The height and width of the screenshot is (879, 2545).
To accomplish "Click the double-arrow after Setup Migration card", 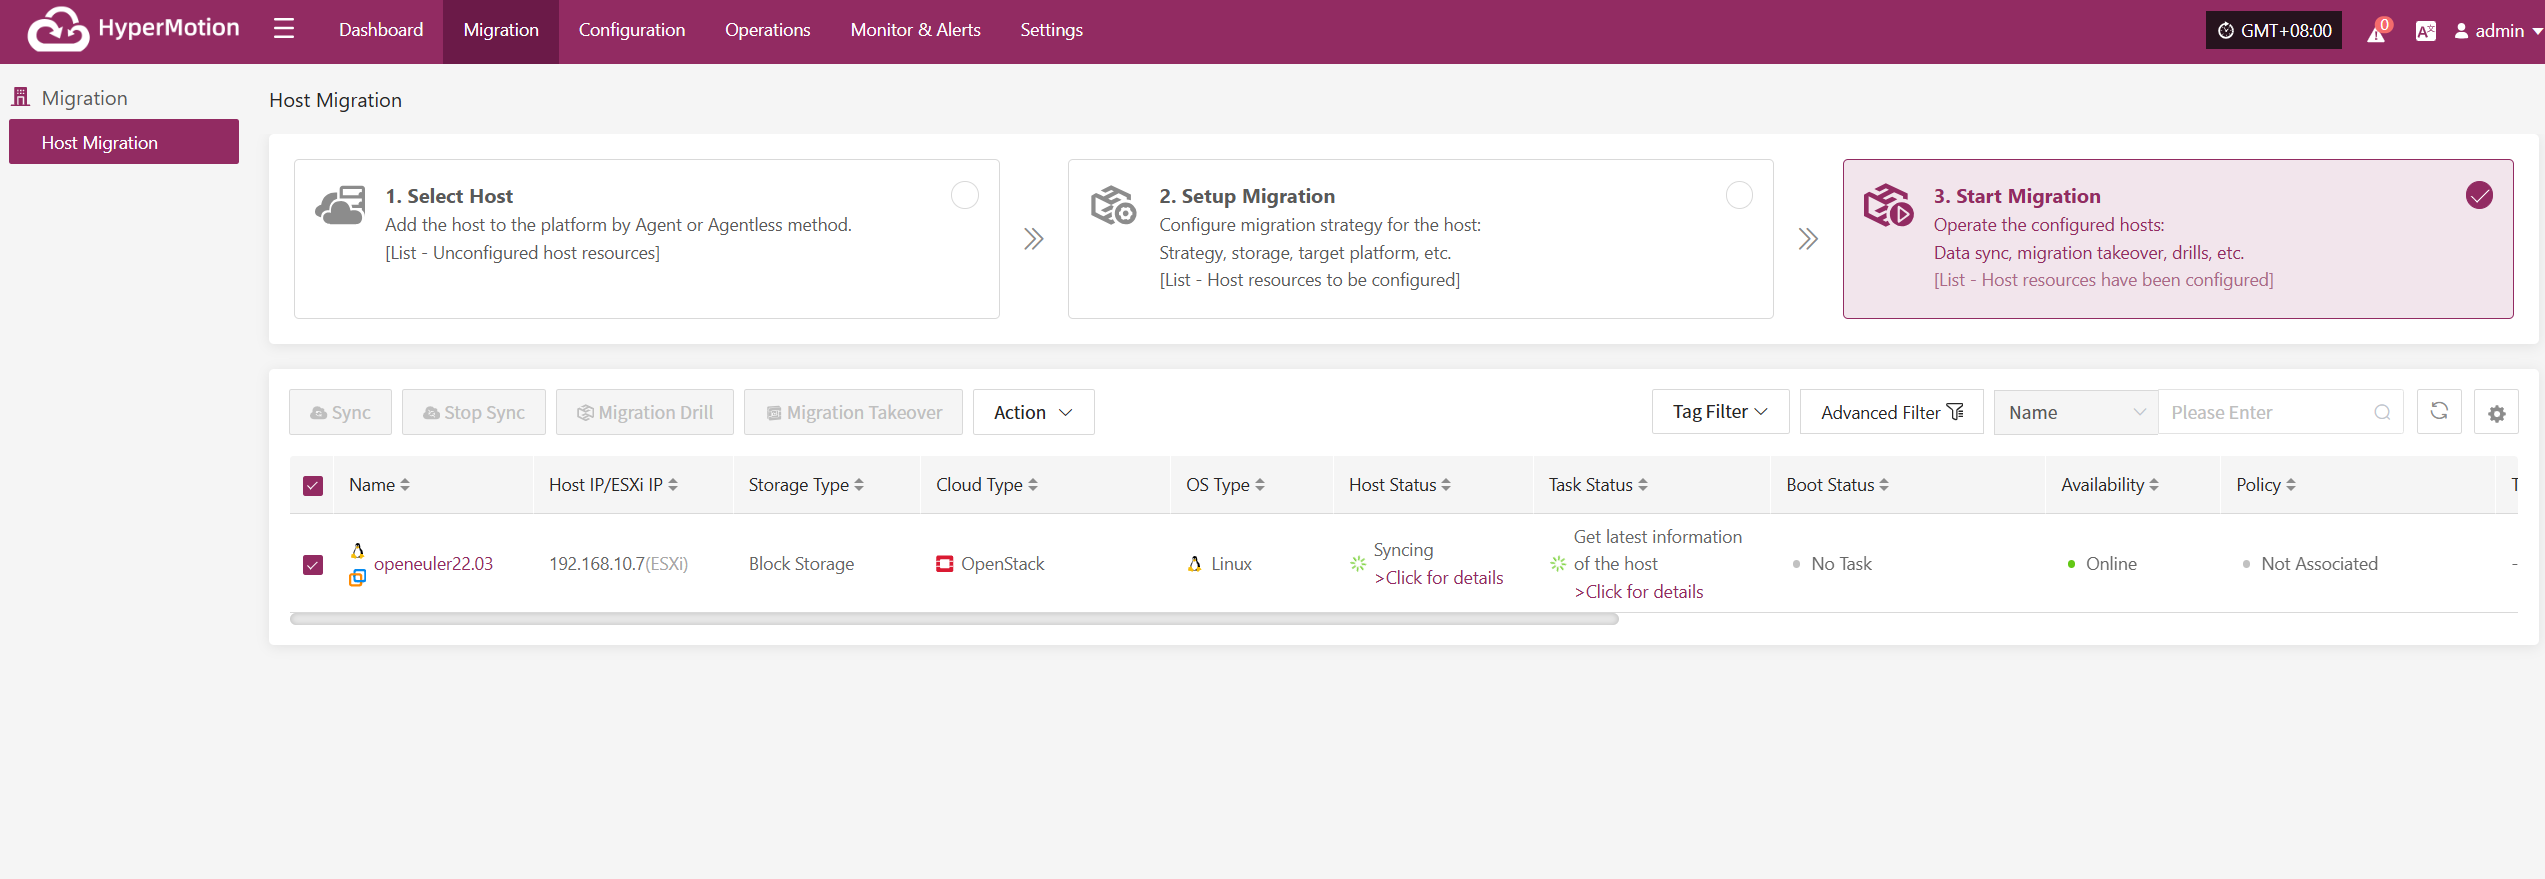I will [x=1807, y=239].
